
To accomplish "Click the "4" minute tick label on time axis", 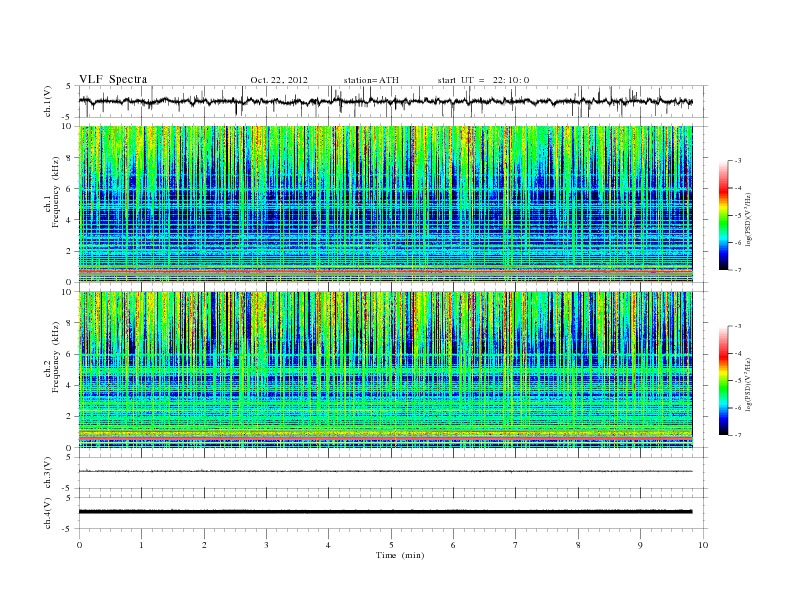I will pos(328,545).
